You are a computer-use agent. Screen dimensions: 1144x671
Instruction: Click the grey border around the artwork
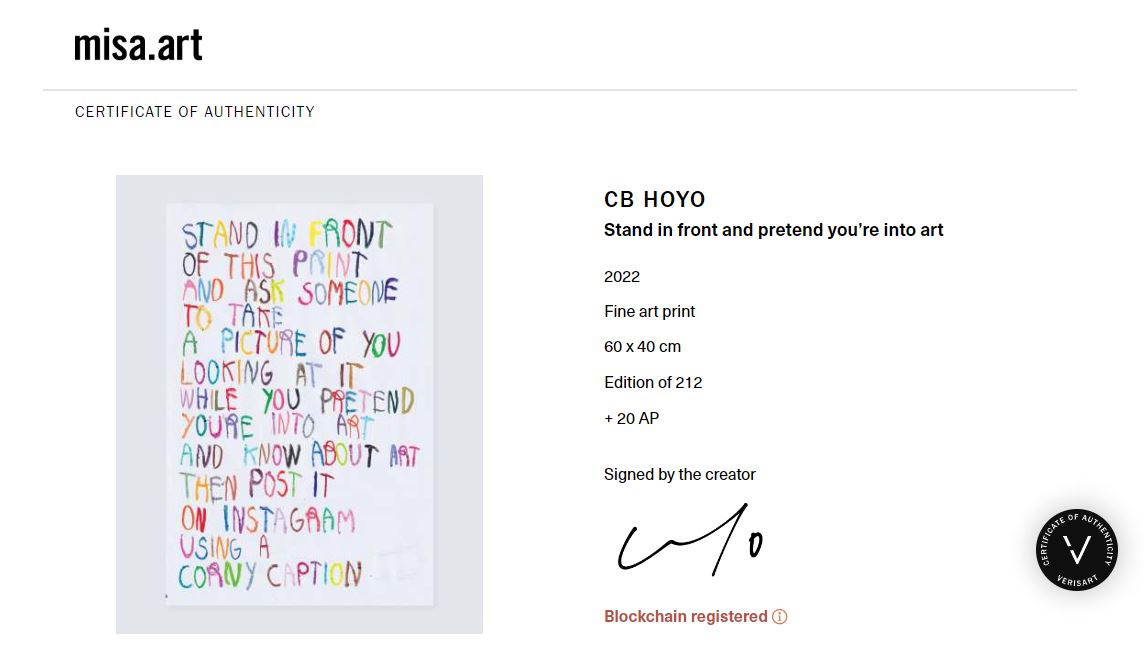140,400
